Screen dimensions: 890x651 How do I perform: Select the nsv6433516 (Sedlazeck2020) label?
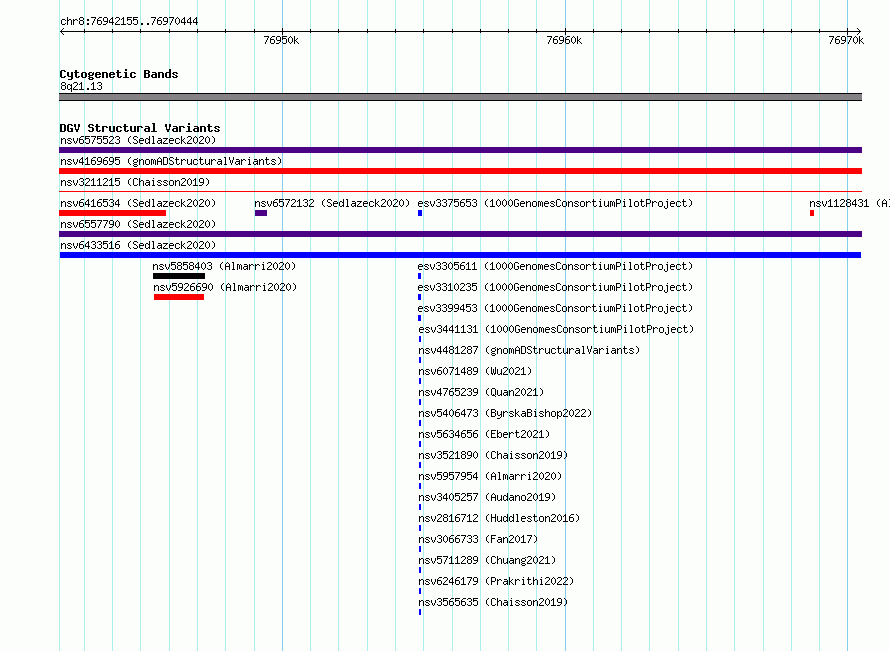tap(138, 245)
